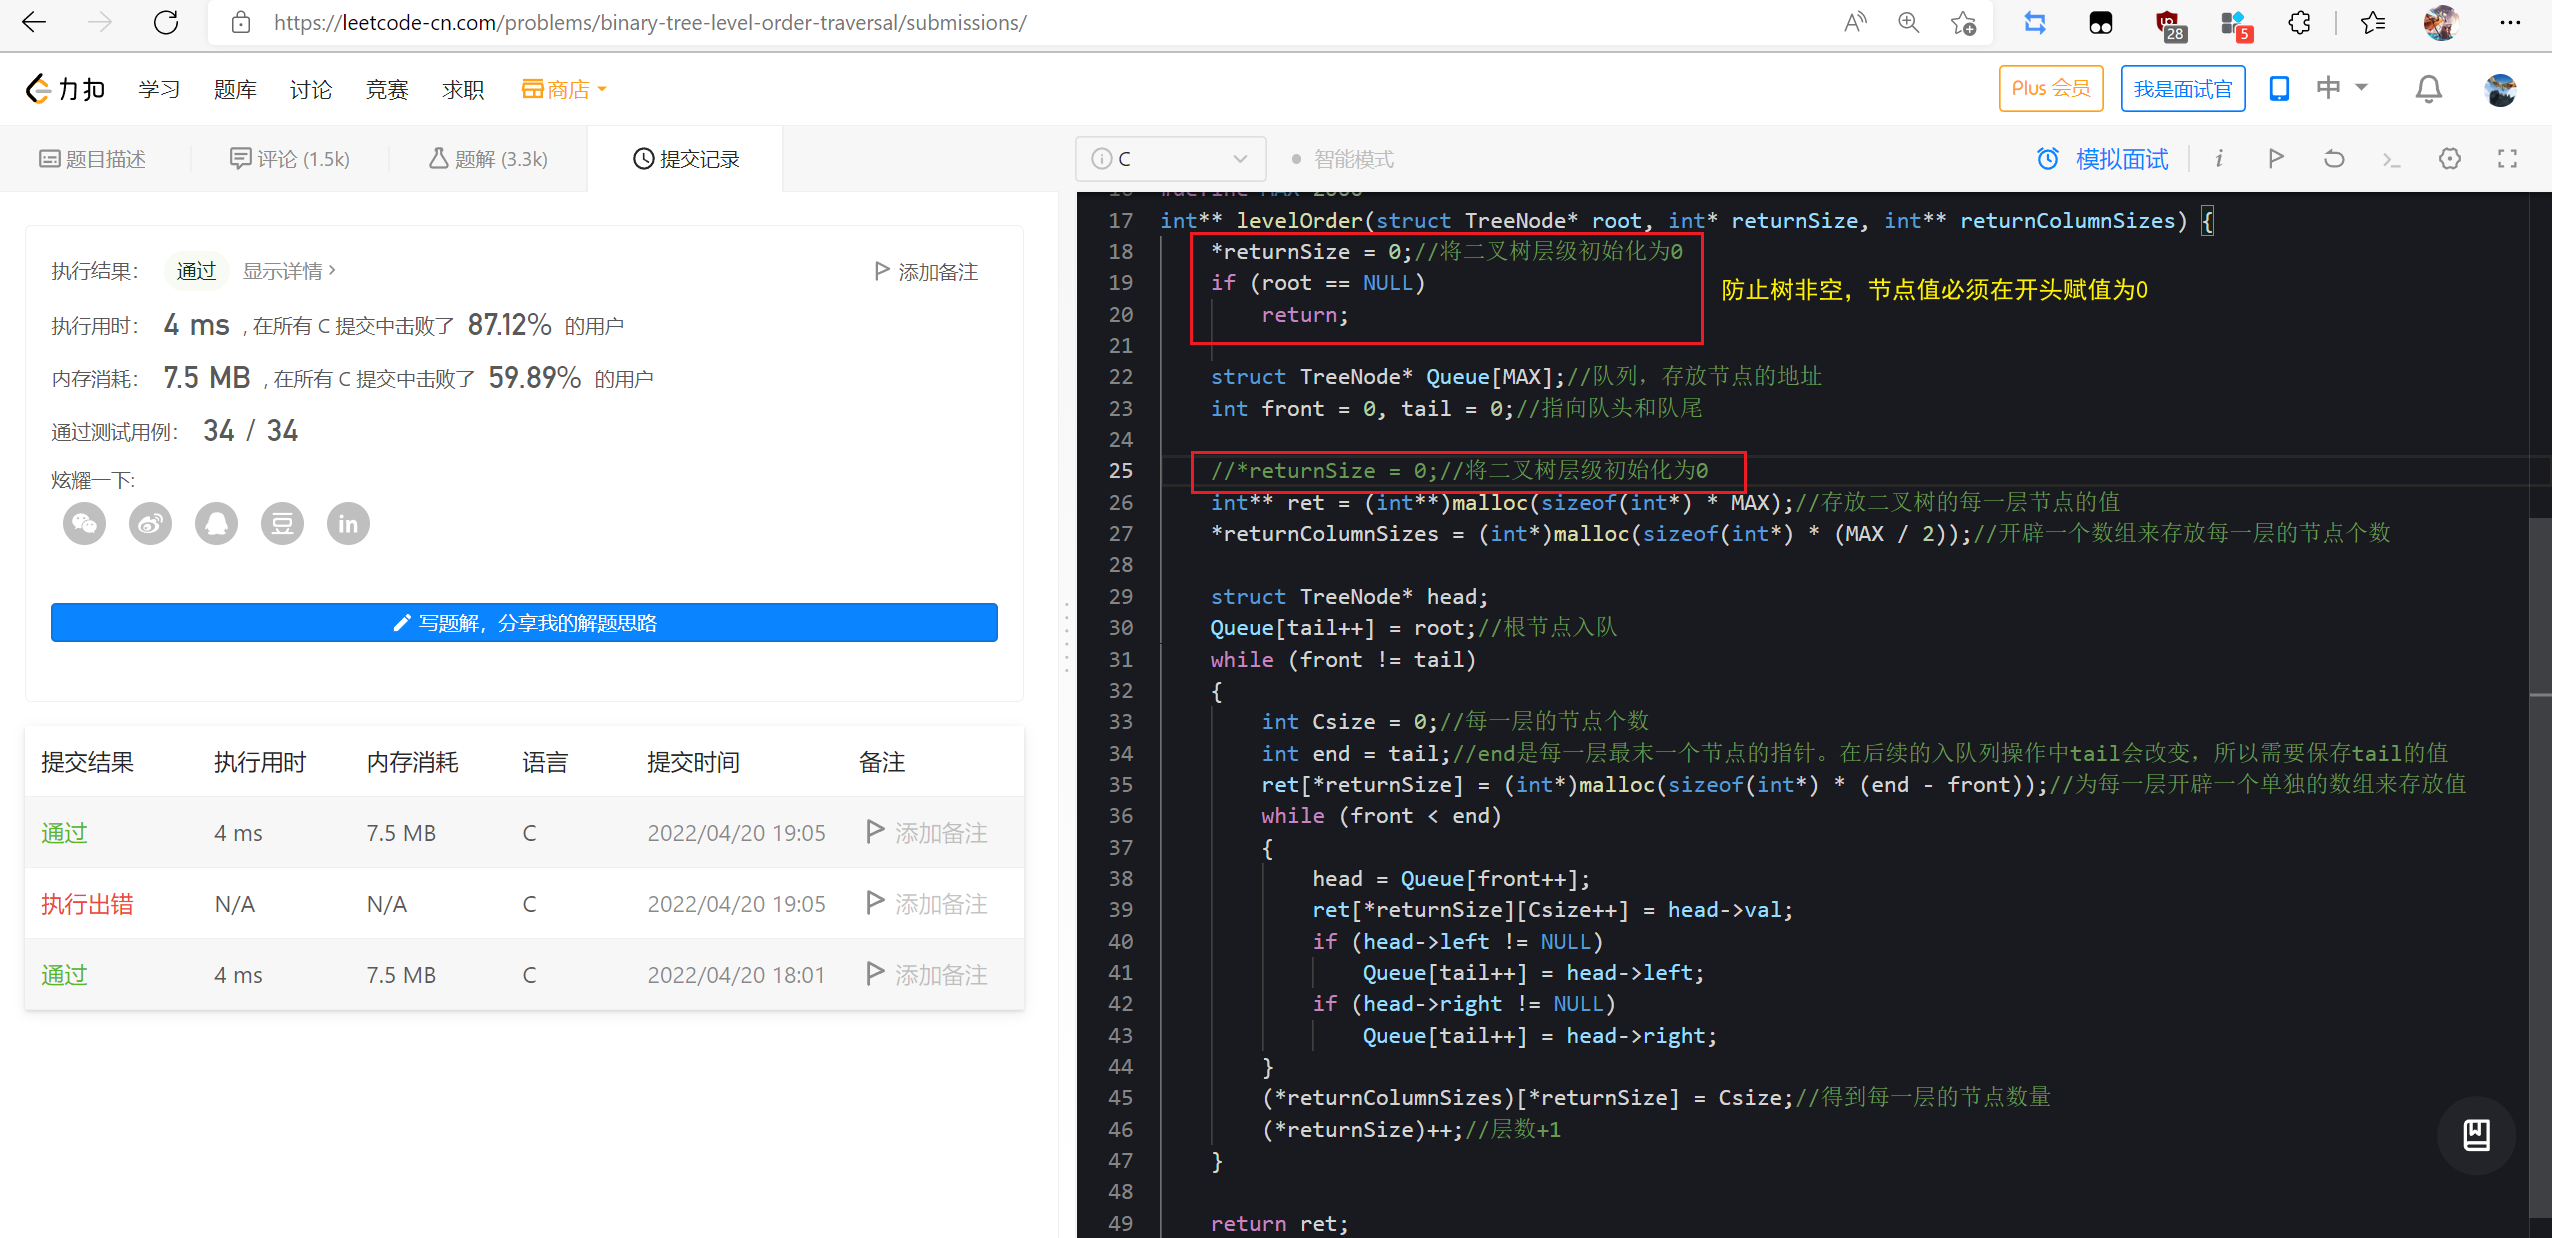Reload the page with refresh icon
The width and height of the screenshot is (2552, 1238).
pos(166,22)
